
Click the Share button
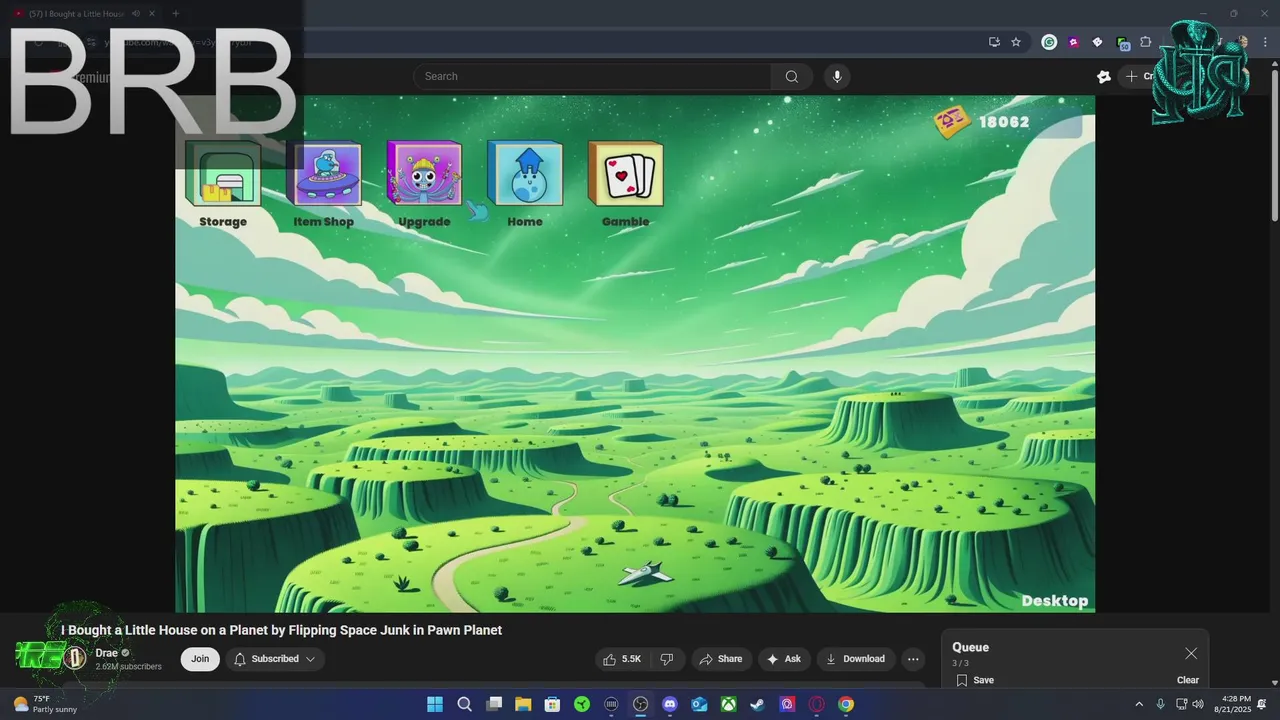pyautogui.click(x=721, y=659)
